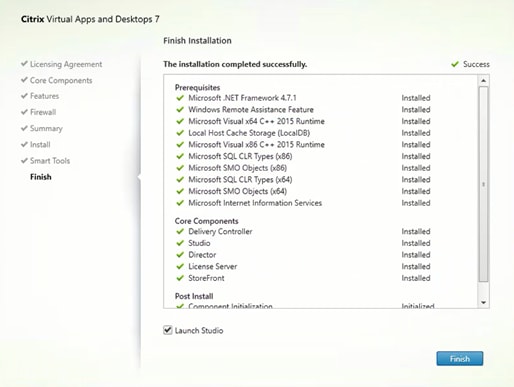Viewport: 514px width, 387px height.
Task: Click the Summary step checkmark
Action: pyautogui.click(x=24, y=128)
